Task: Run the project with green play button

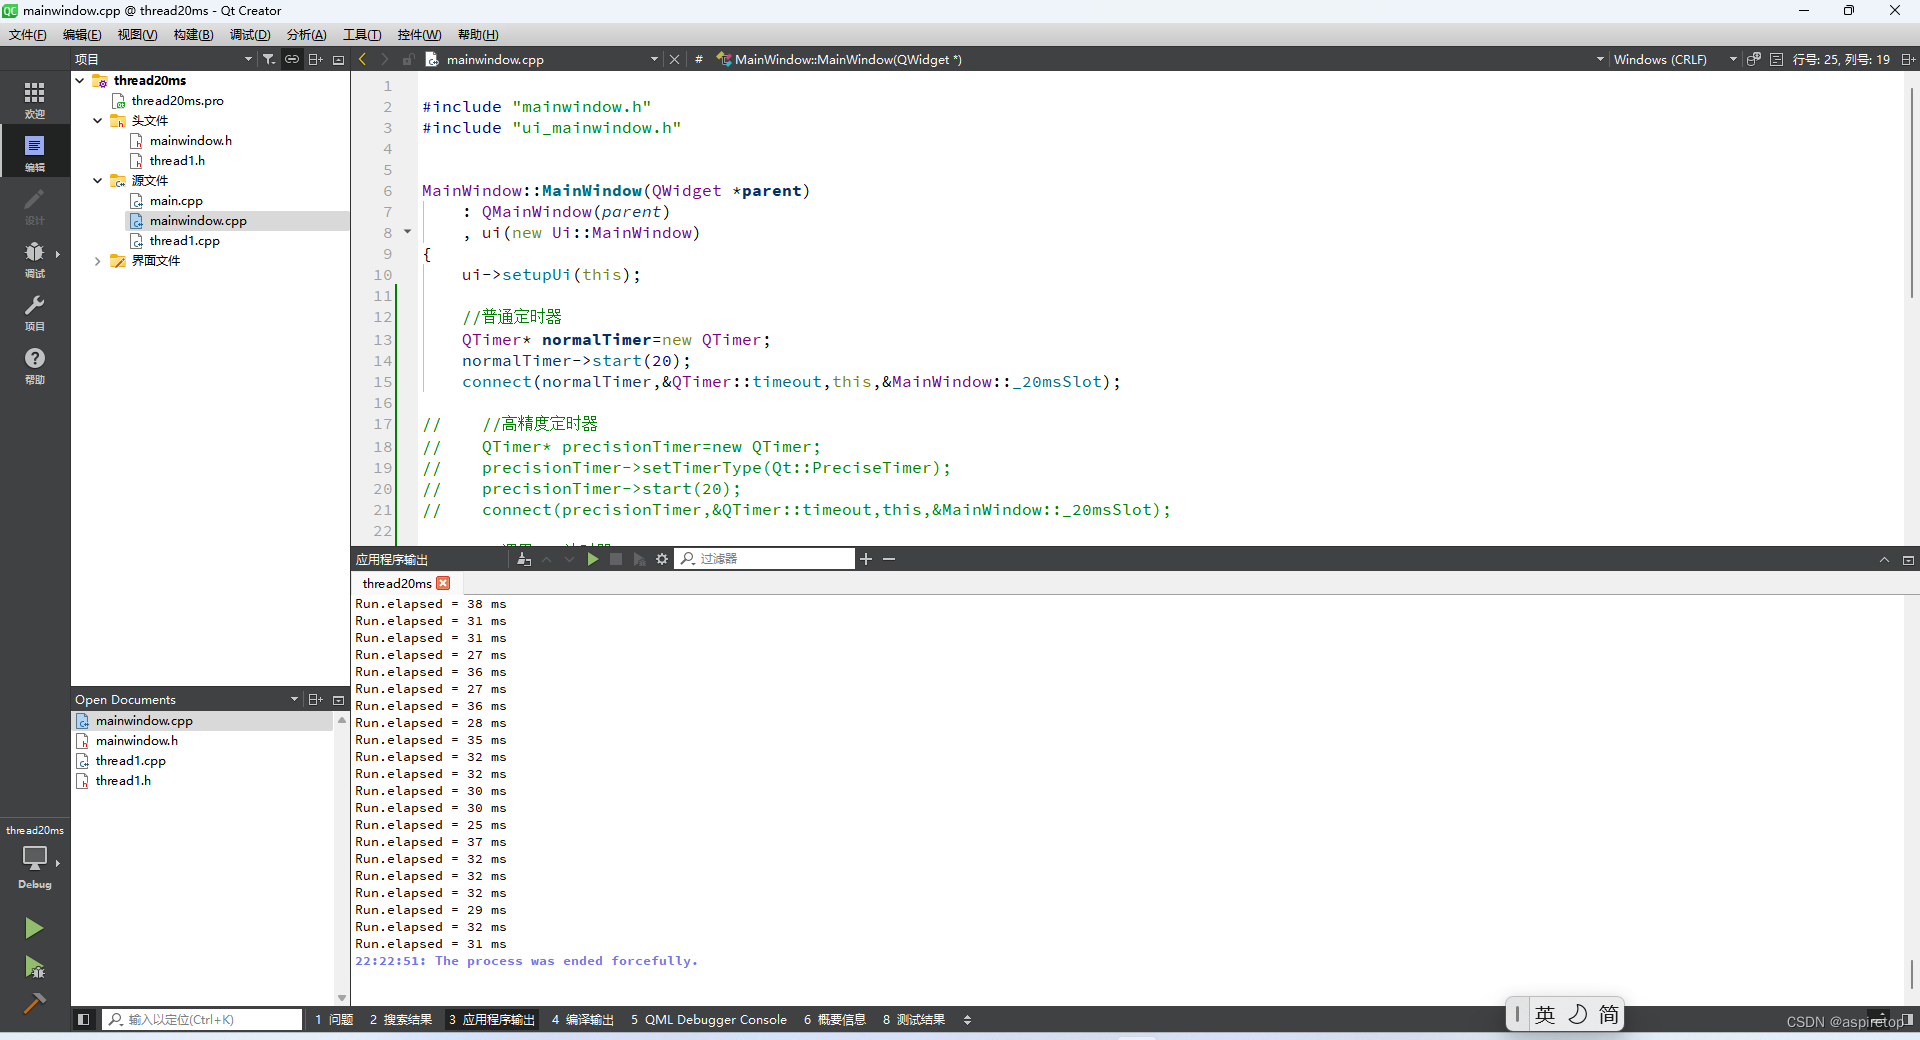Action: (x=34, y=928)
